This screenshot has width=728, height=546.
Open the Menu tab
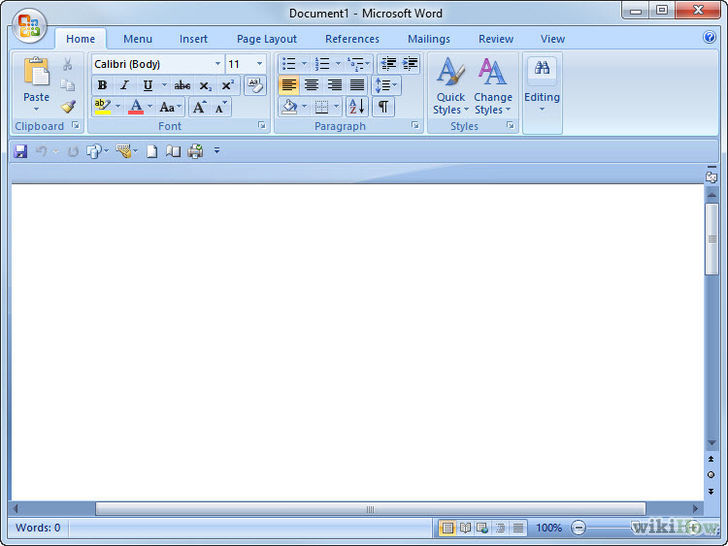pos(137,39)
